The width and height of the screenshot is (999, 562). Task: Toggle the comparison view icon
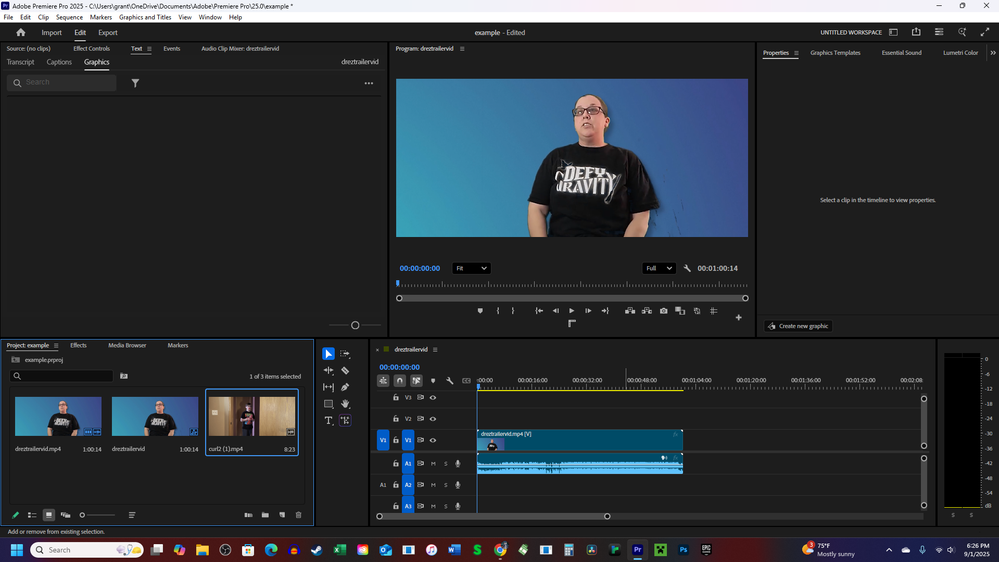coord(680,311)
